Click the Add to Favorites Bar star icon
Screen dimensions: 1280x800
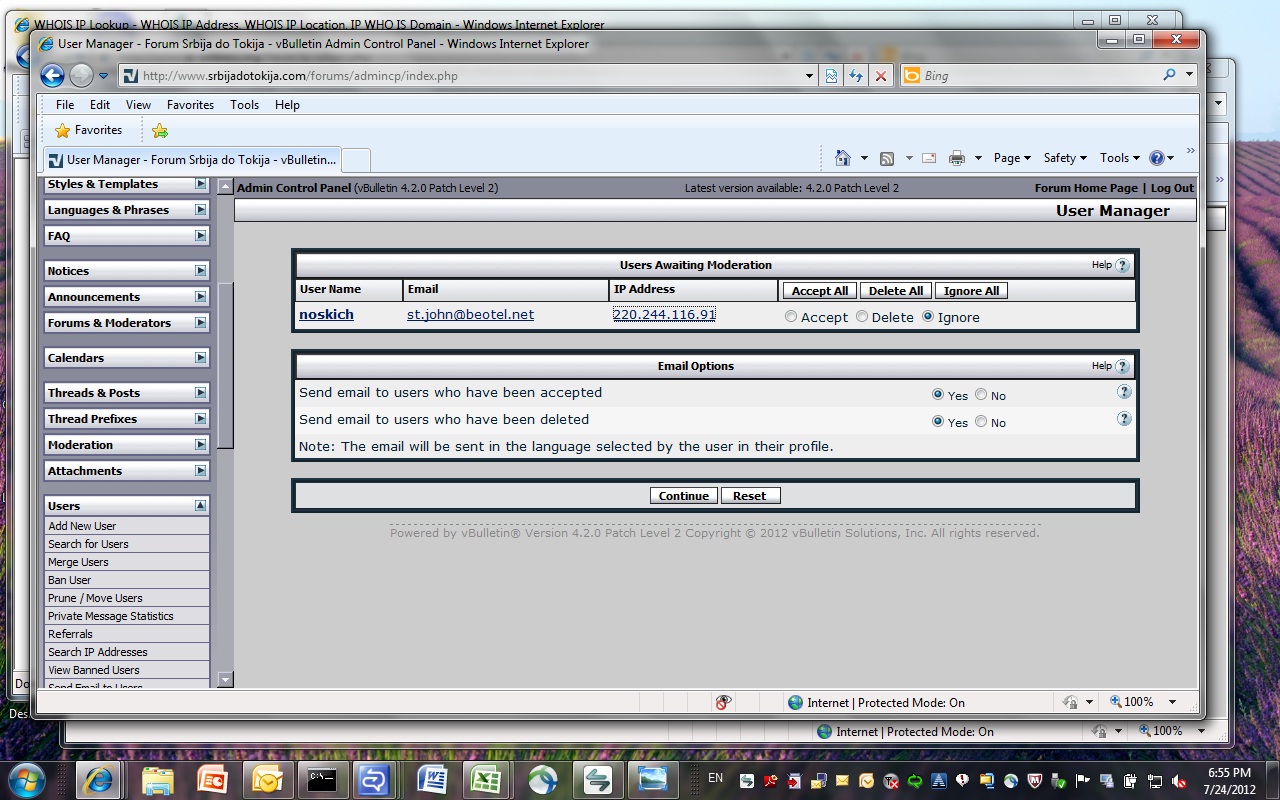pos(160,130)
